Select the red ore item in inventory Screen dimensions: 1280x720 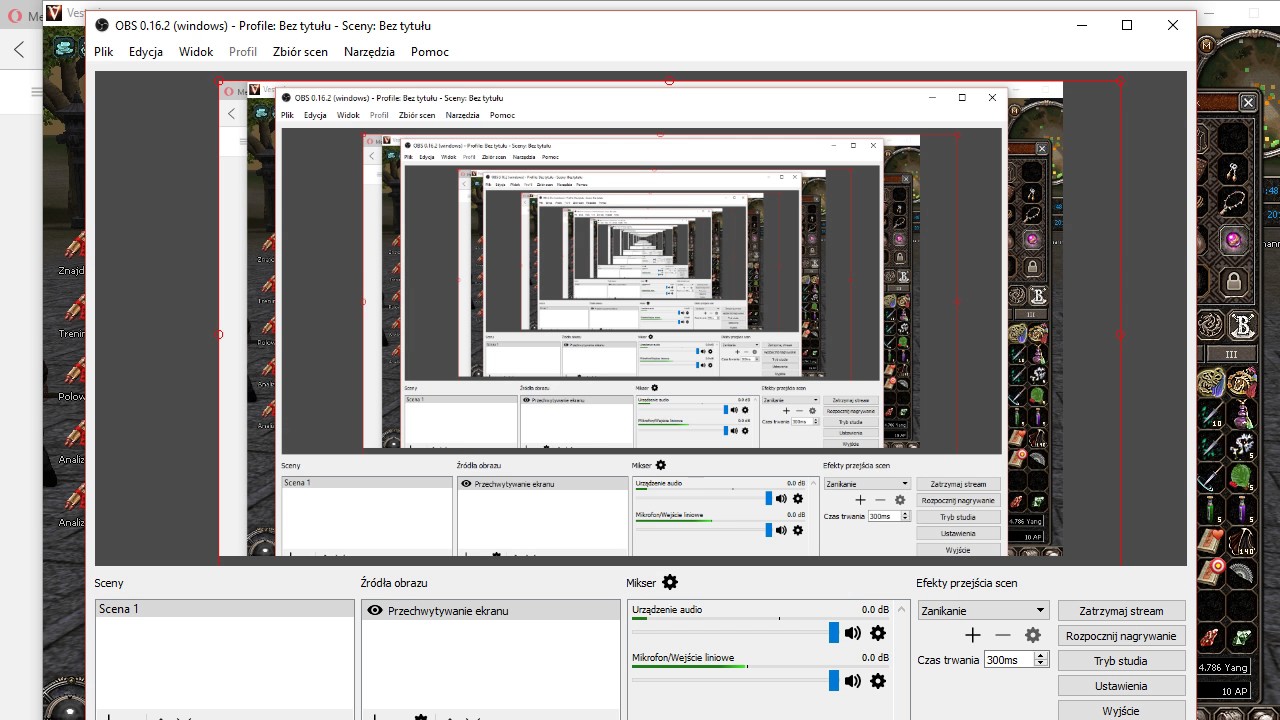[x=1210, y=637]
